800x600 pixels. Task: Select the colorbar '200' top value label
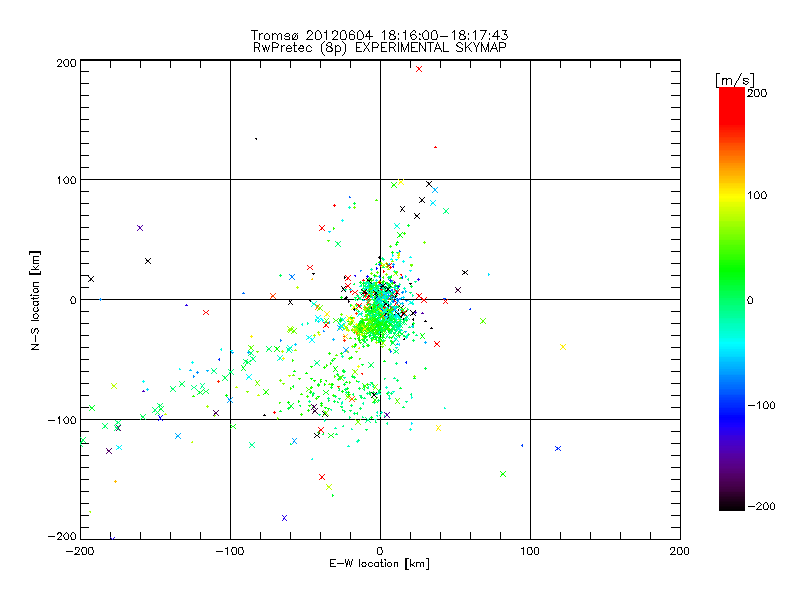pyautogui.click(x=757, y=93)
